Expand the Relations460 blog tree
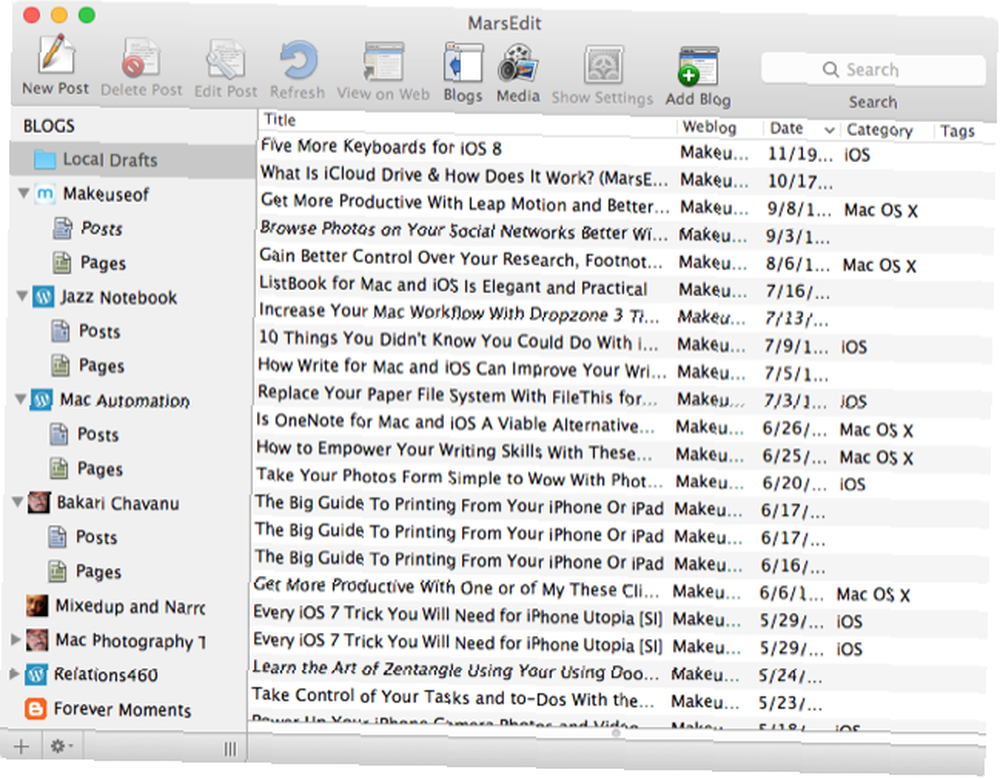Screen dimensions: 1000x778 click(x=14, y=673)
